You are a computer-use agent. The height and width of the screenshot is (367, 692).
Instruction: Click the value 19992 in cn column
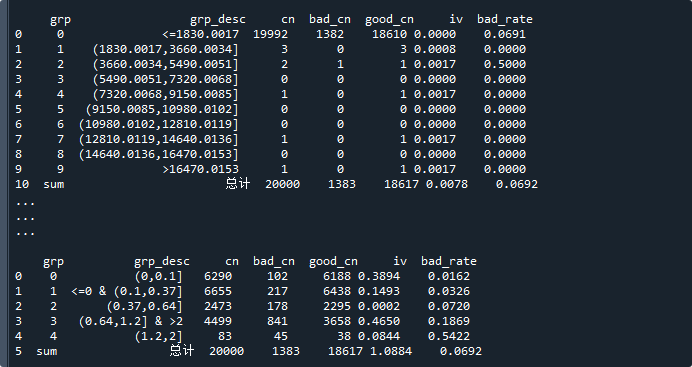pos(271,34)
